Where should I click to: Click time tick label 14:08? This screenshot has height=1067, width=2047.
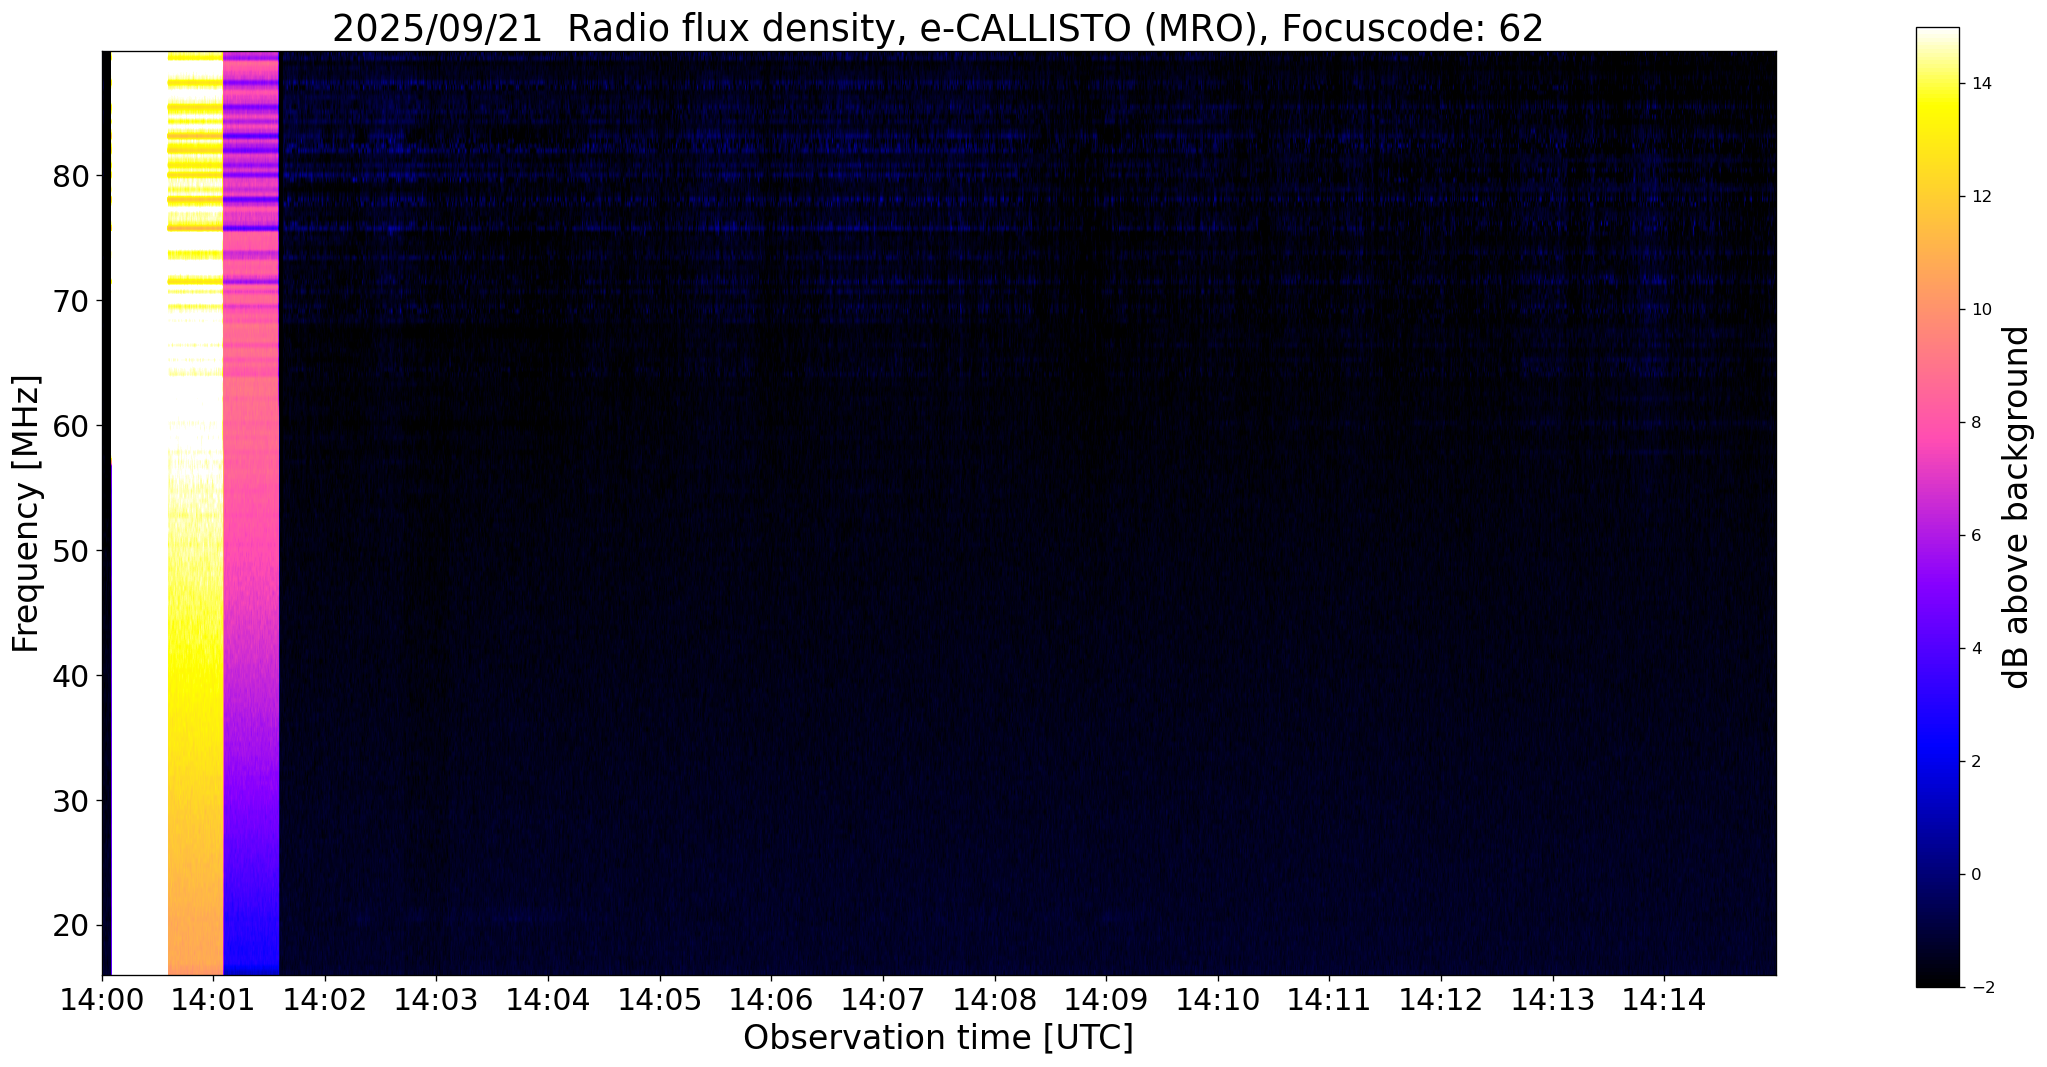995,999
